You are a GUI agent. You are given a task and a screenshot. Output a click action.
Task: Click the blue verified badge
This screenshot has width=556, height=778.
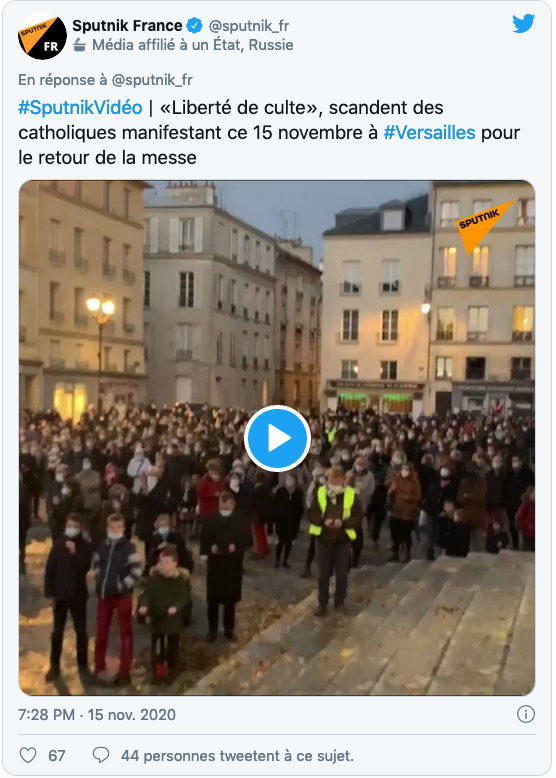pyautogui.click(x=194, y=25)
